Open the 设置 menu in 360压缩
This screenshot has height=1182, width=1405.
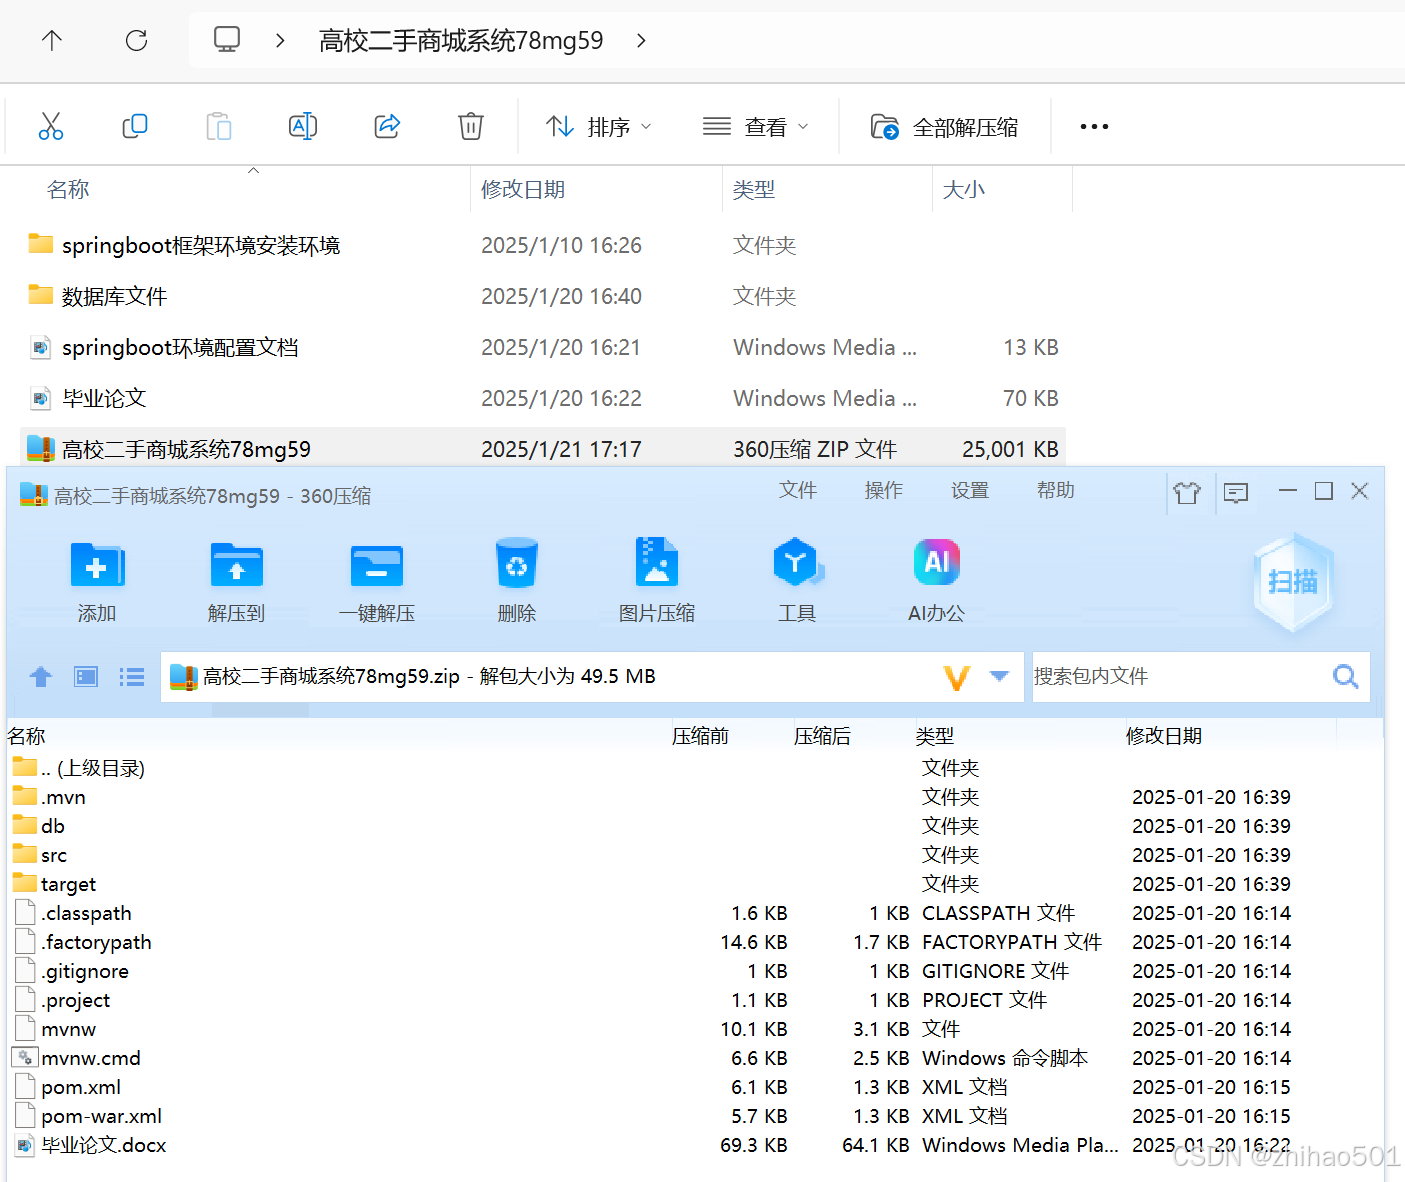970,490
